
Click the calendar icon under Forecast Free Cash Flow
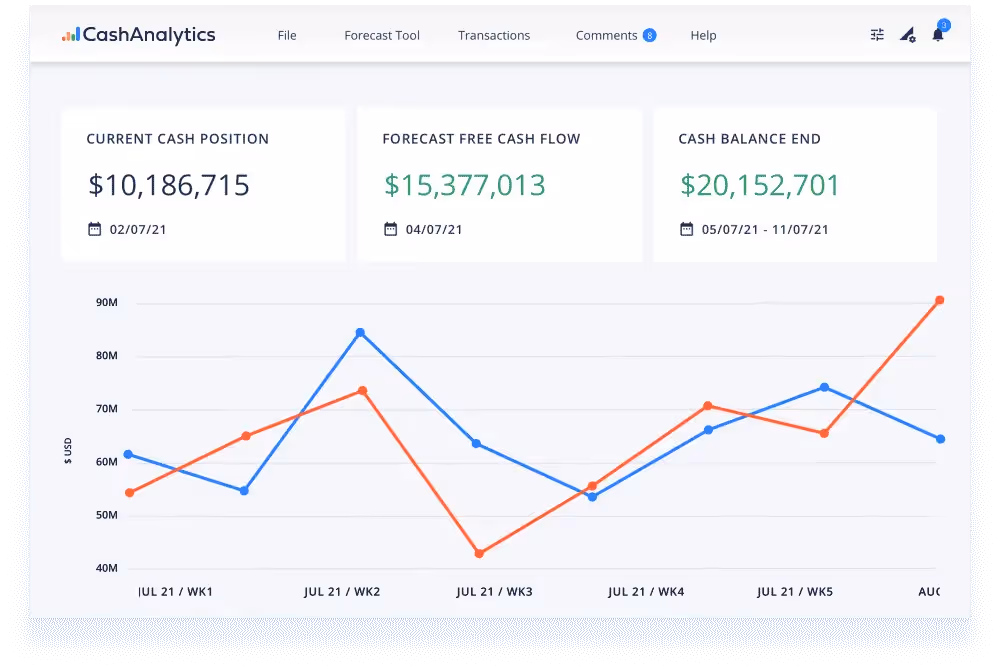pos(389,228)
